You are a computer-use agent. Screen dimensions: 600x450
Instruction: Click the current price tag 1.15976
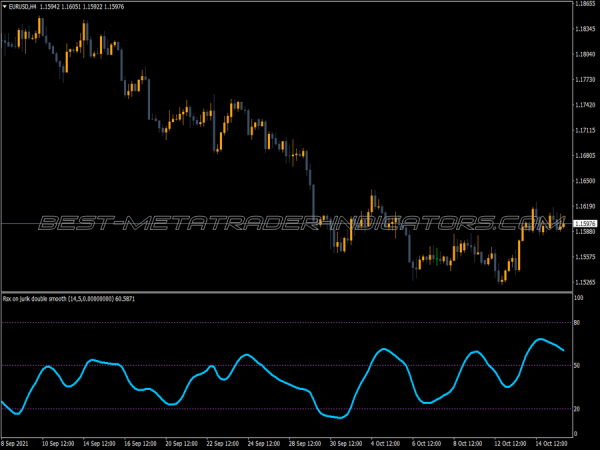click(586, 223)
